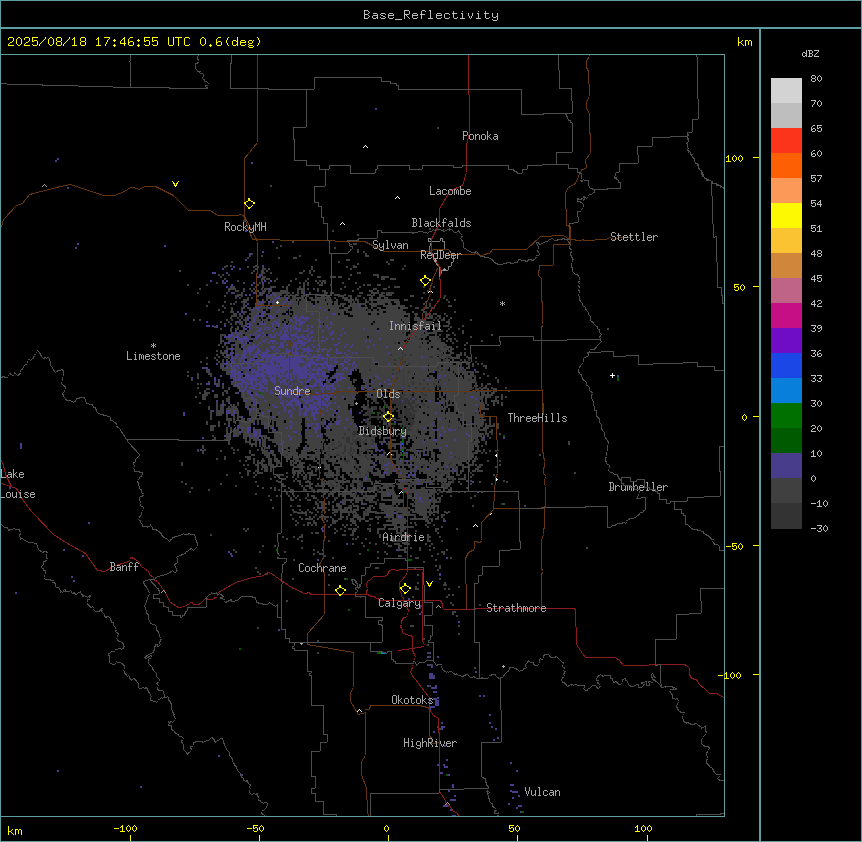Click the Didsbury city label
Image resolution: width=862 pixels, height=842 pixels.
(x=383, y=431)
